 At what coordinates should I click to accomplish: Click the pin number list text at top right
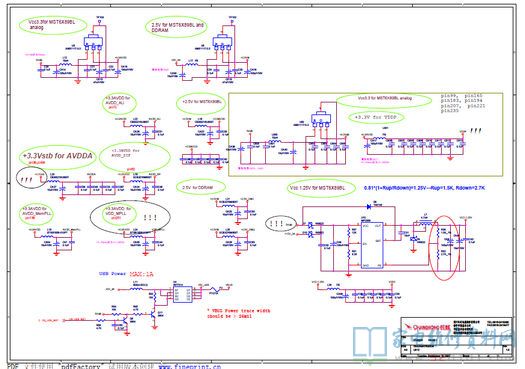463,103
